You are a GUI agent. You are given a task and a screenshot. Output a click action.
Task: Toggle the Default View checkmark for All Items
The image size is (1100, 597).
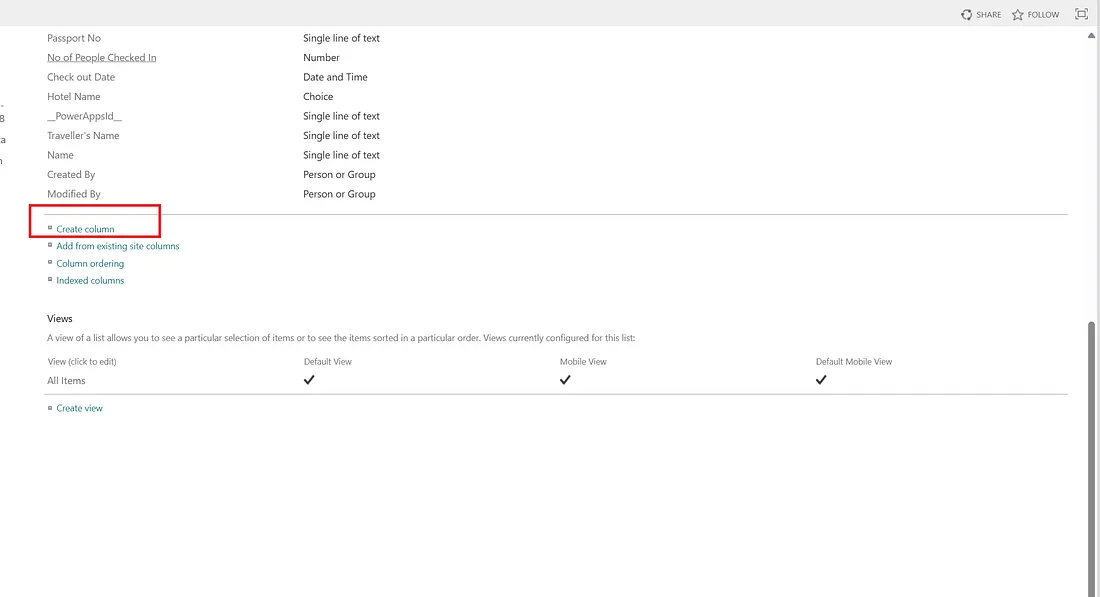coord(310,380)
